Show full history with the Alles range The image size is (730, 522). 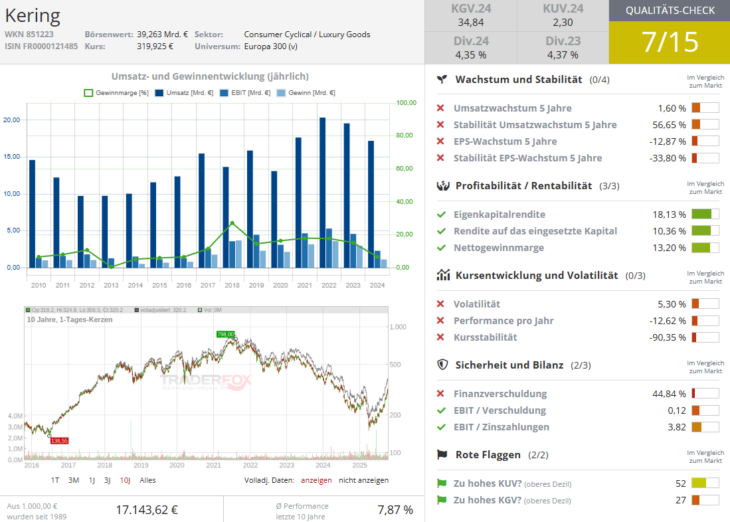pyautogui.click(x=147, y=480)
